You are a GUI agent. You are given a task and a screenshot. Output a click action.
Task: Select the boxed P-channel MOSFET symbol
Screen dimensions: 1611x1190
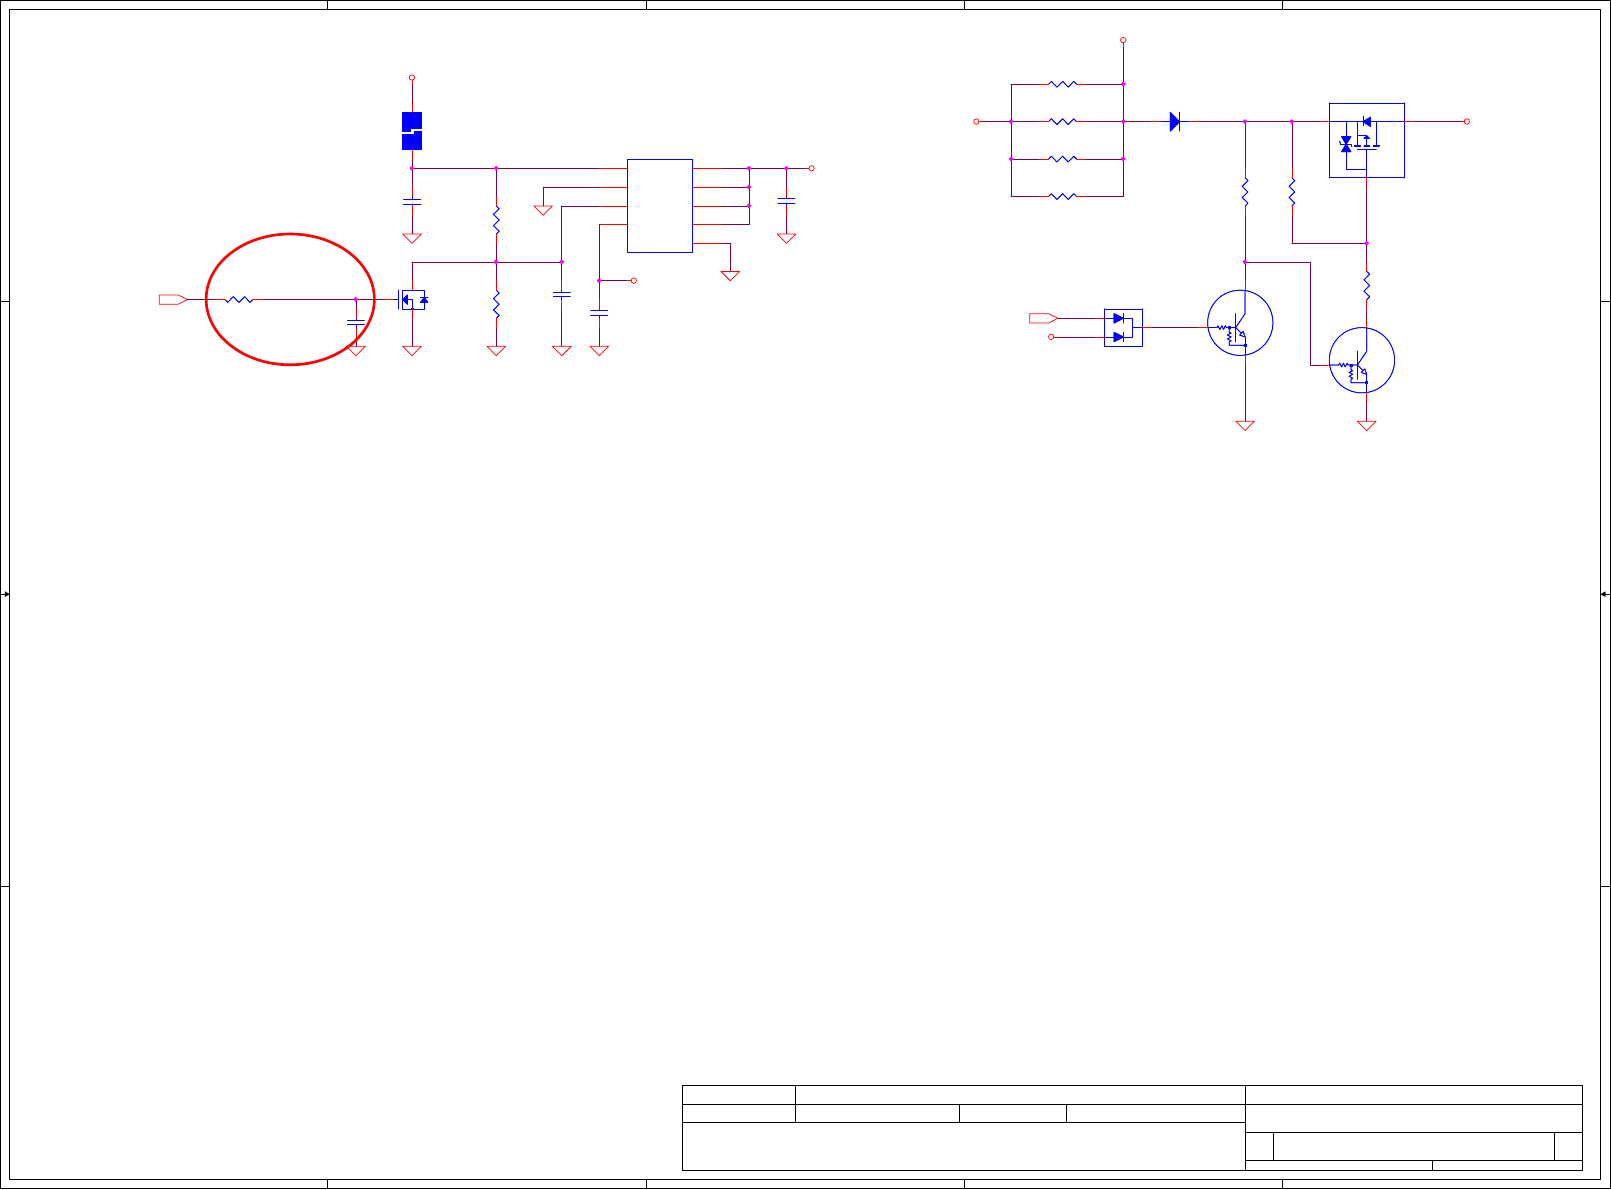click(1366, 141)
